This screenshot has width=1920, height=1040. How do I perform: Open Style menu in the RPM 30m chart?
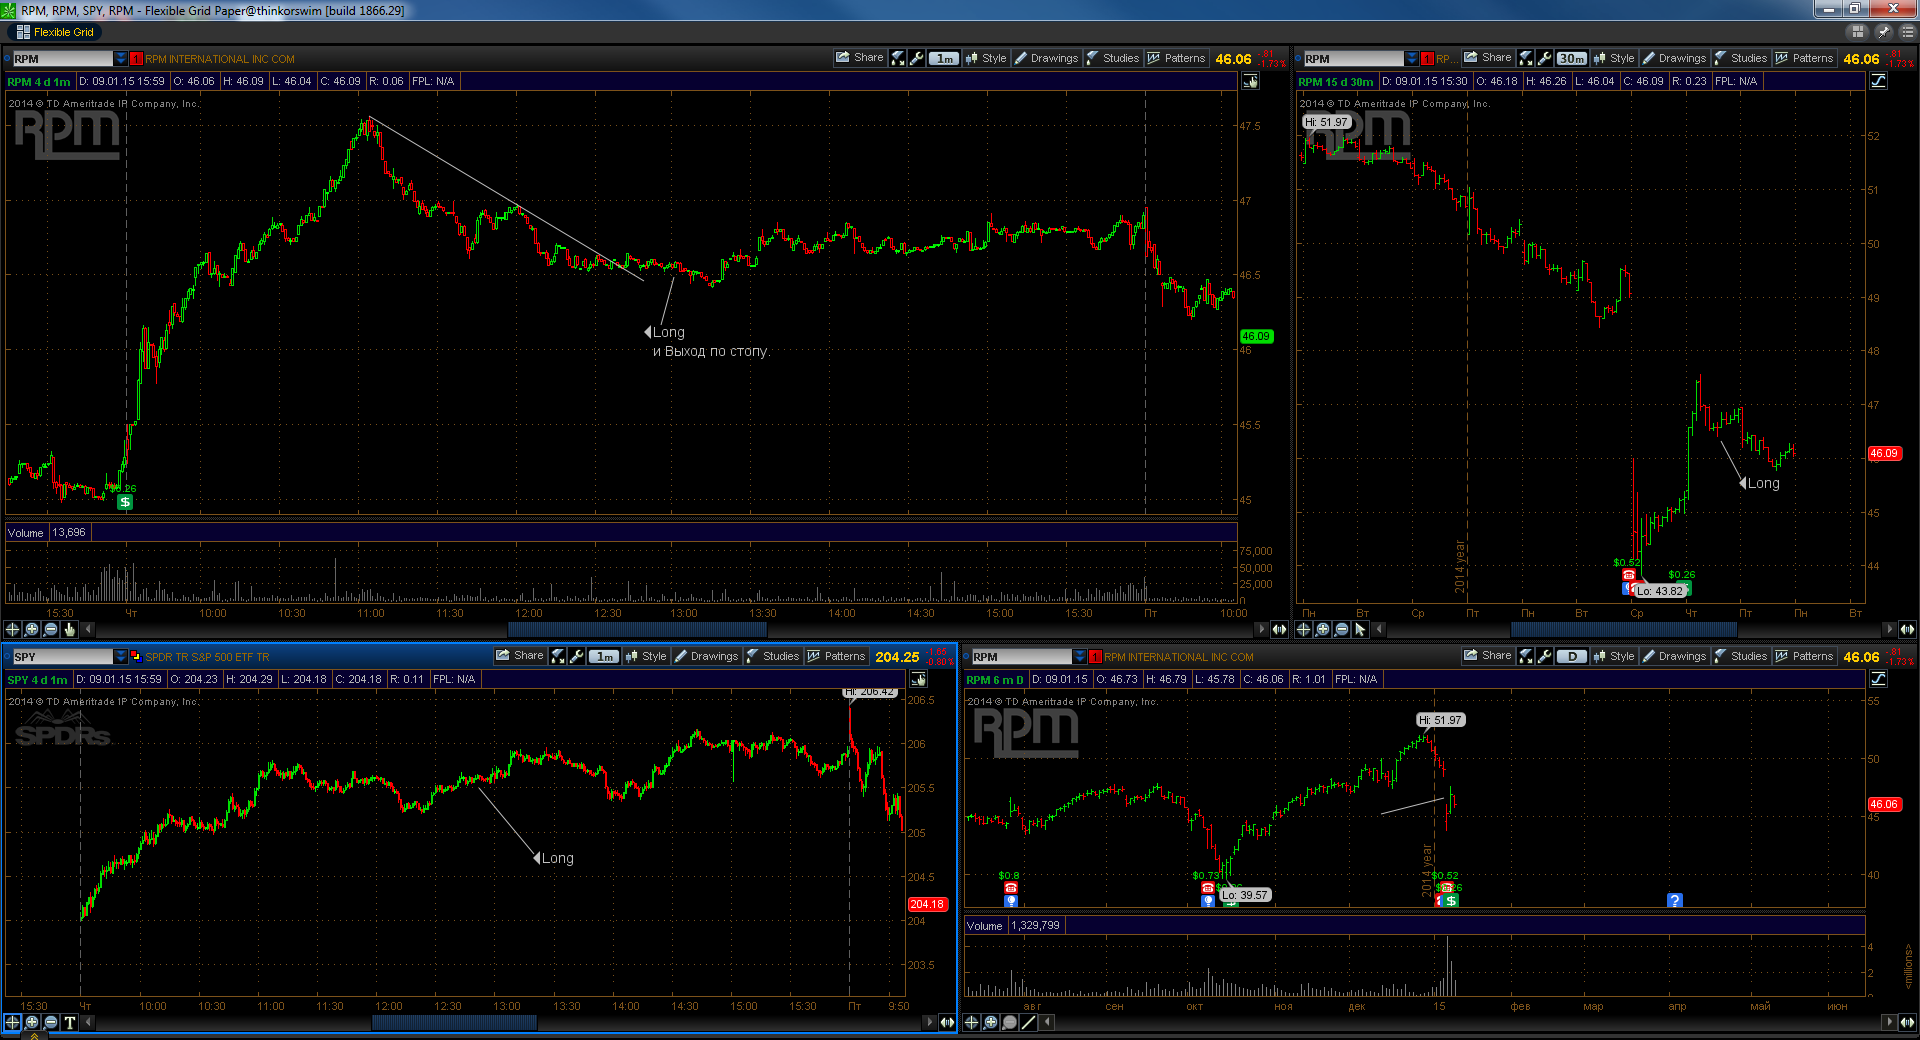[x=1614, y=58]
